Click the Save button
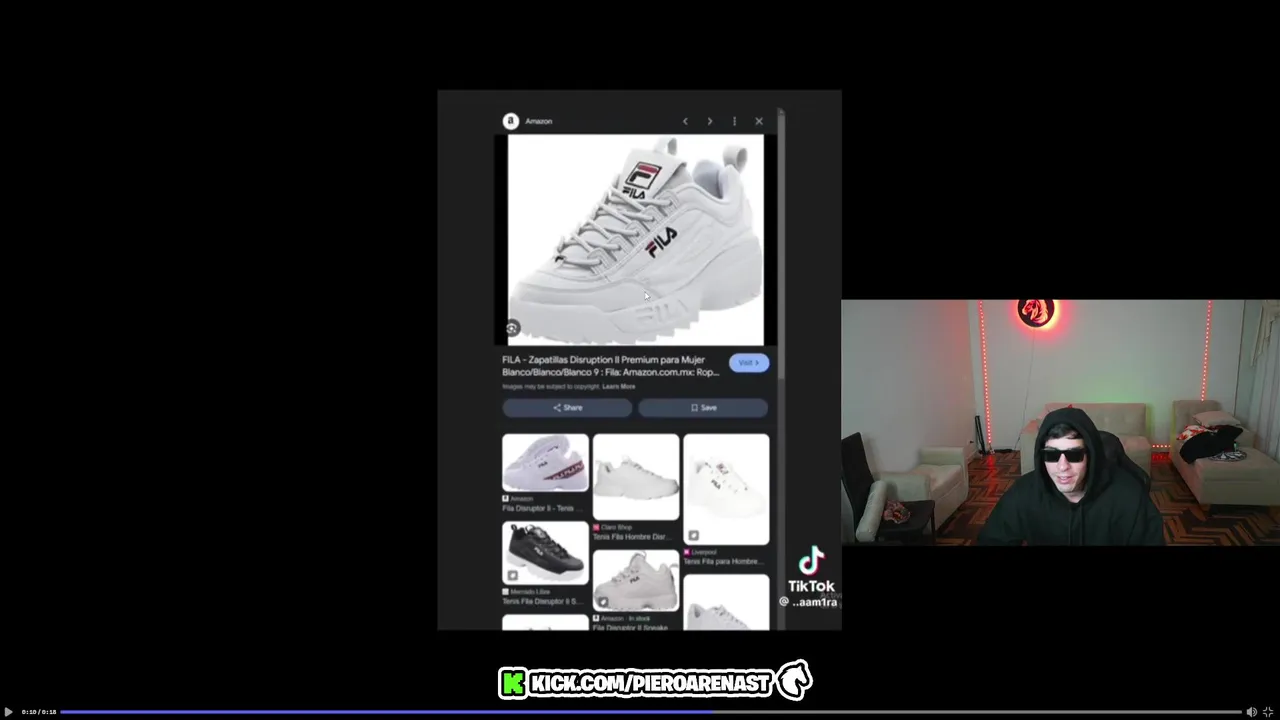 (x=703, y=407)
